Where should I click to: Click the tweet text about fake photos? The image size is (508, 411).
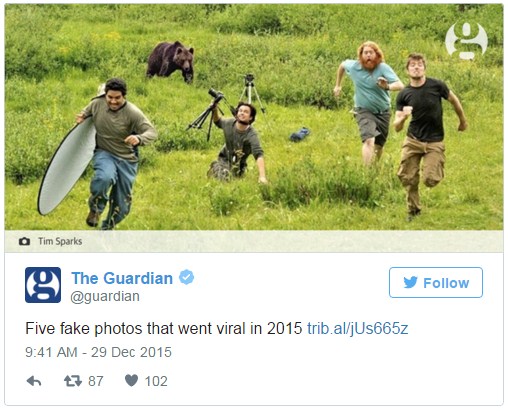pos(164,328)
